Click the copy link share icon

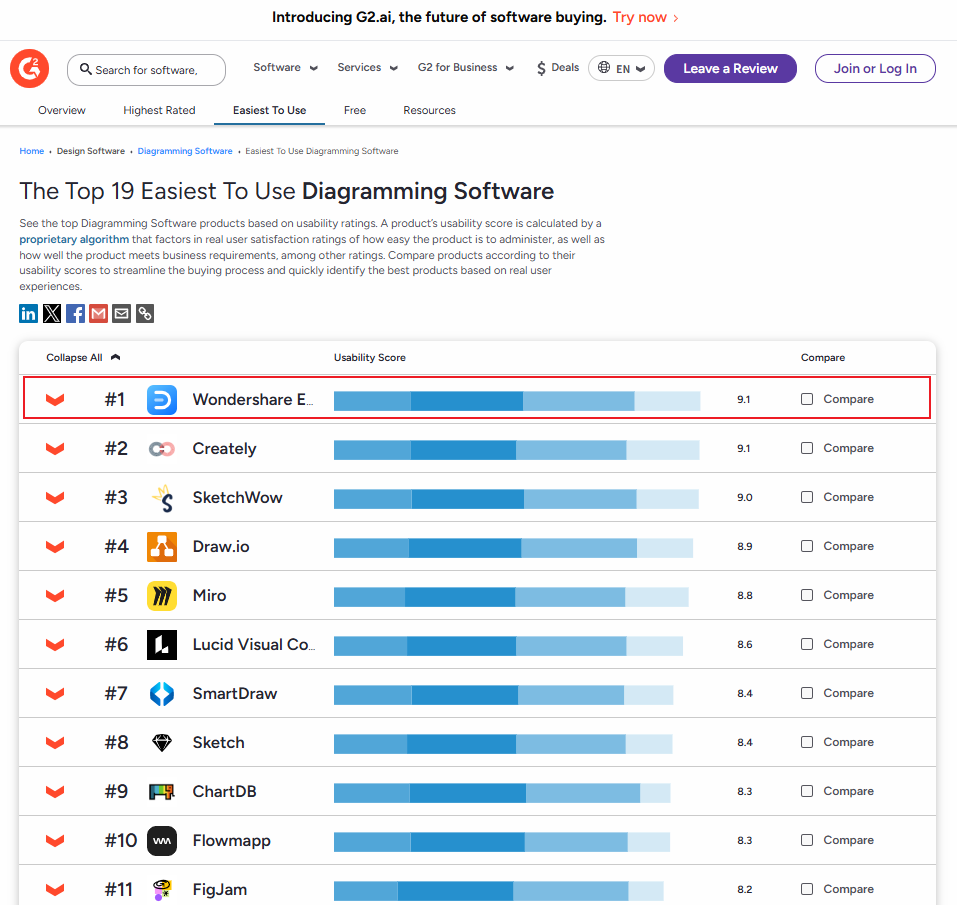coord(145,314)
